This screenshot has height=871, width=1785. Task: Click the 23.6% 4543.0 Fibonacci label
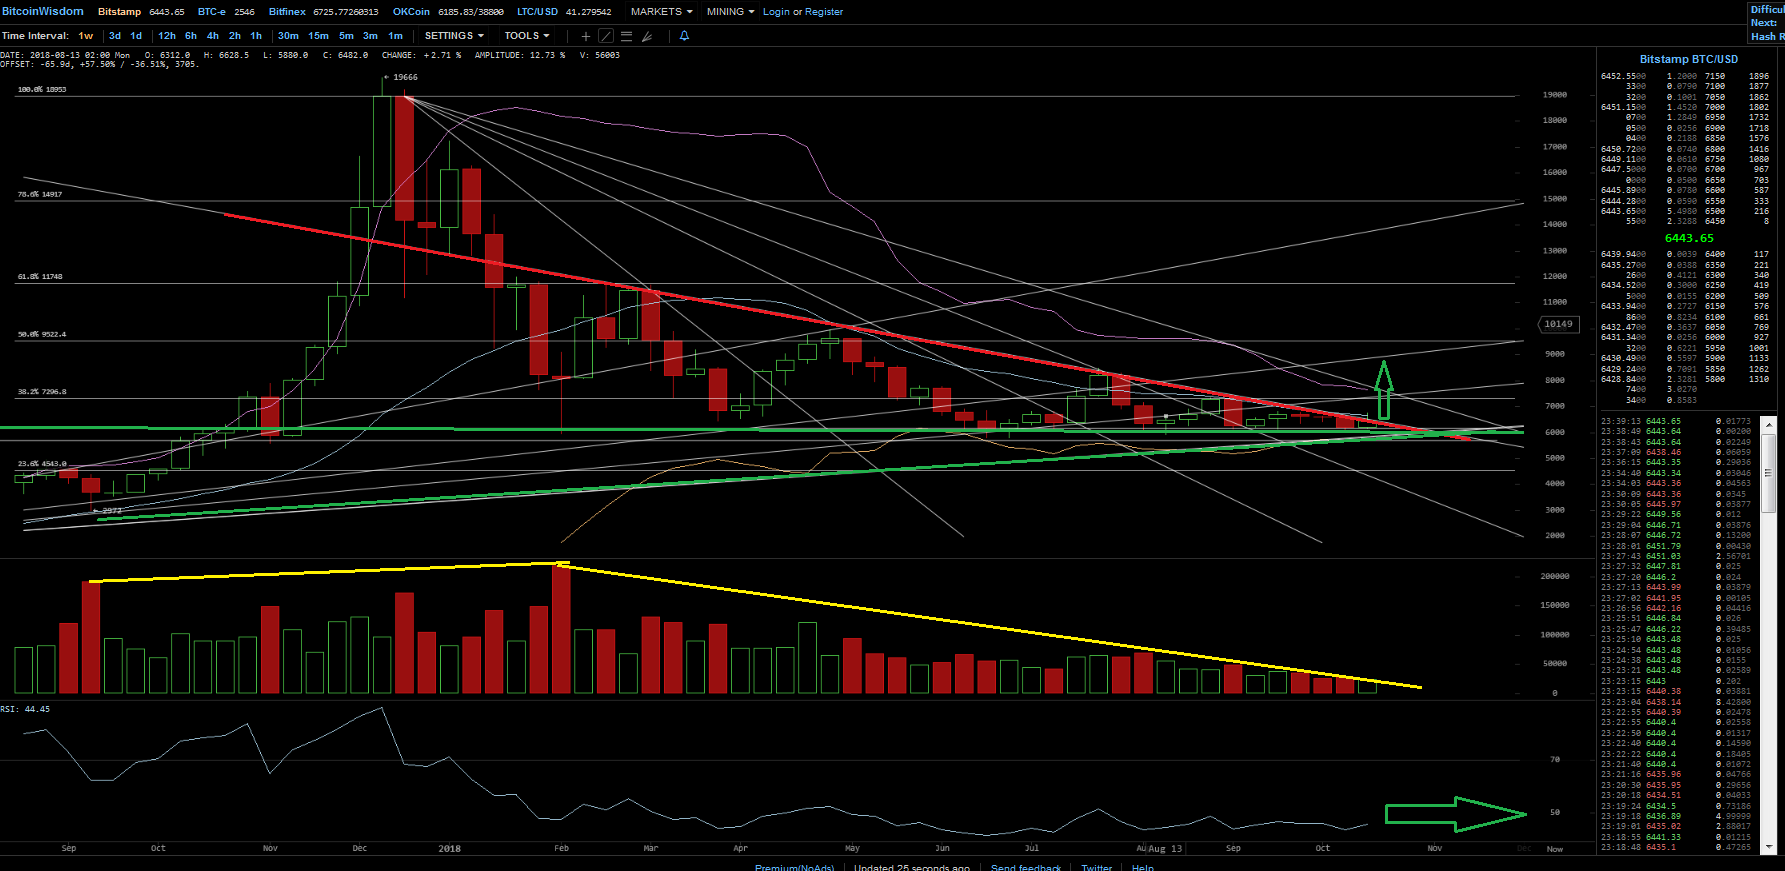tap(42, 463)
